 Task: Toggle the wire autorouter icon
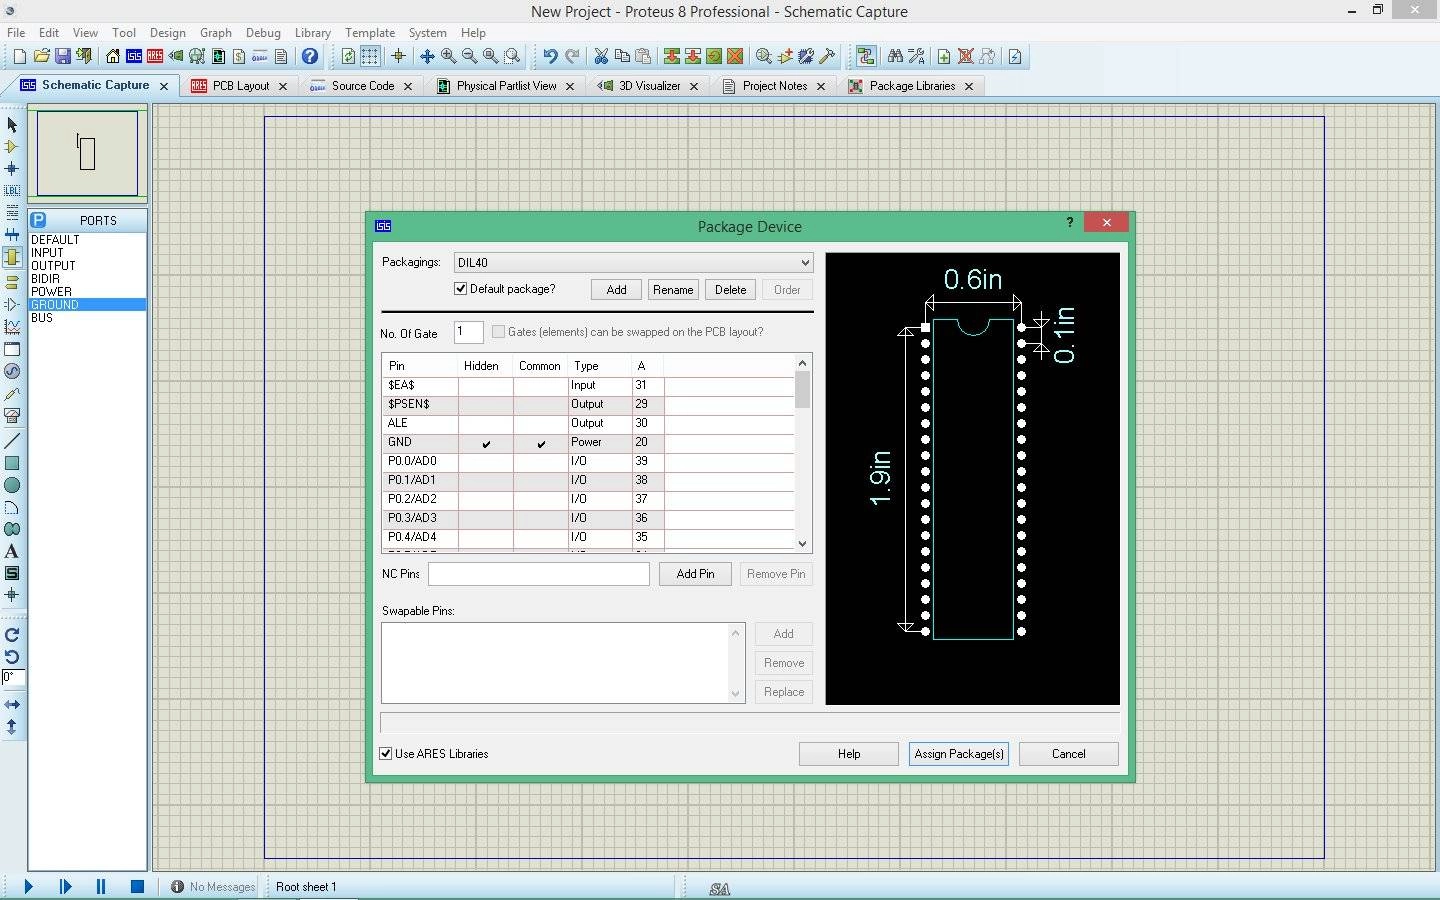(866, 56)
